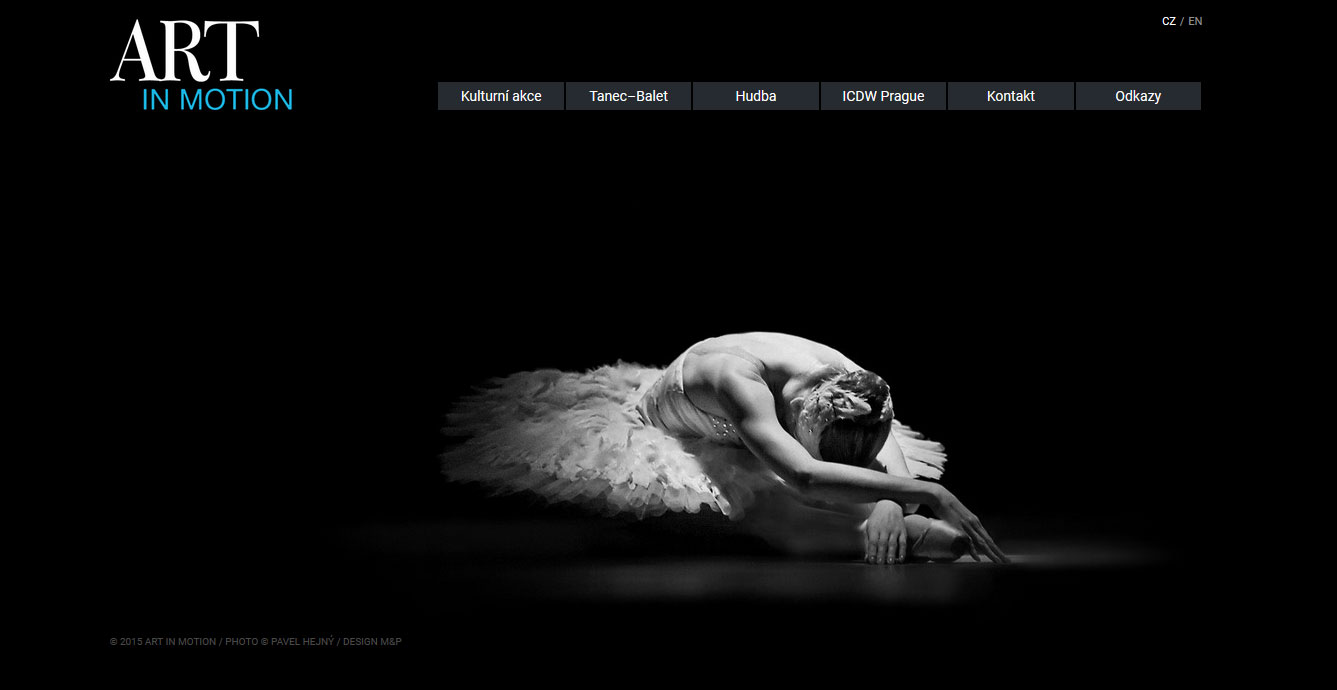Click the © 2015 ART IN MOTION footer text

tap(163, 642)
